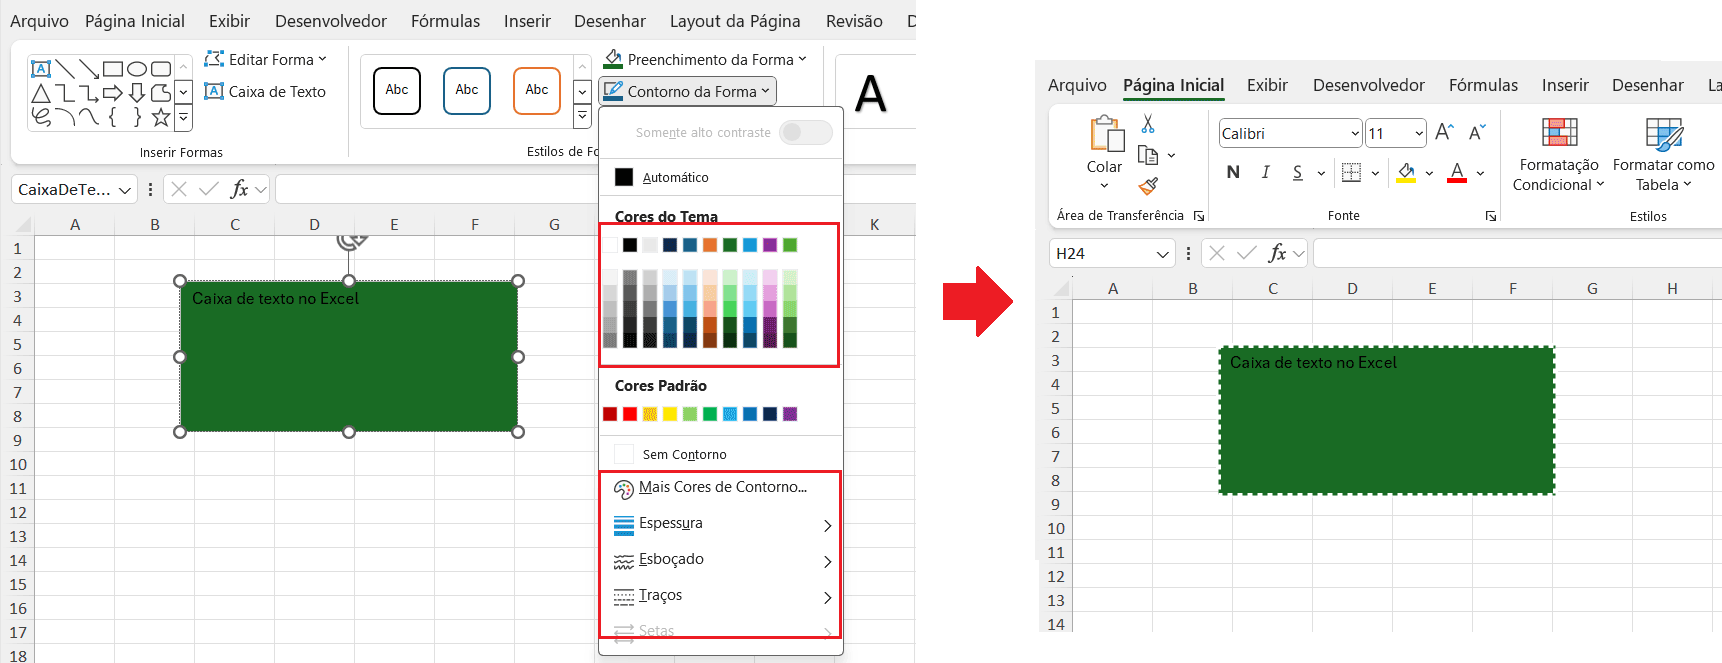Click the name box showing H24
This screenshot has width=1722, height=663.
(1100, 254)
